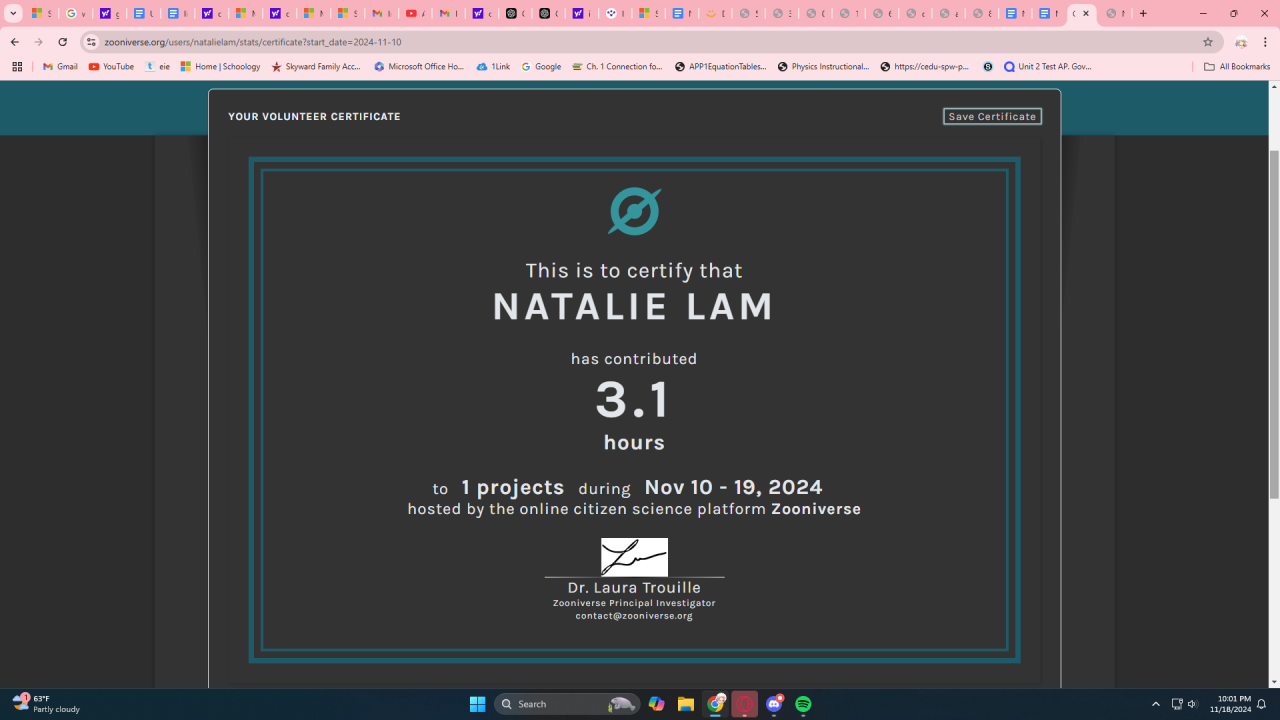
Task: Open the cedu-spw bookmark
Action: [925, 67]
